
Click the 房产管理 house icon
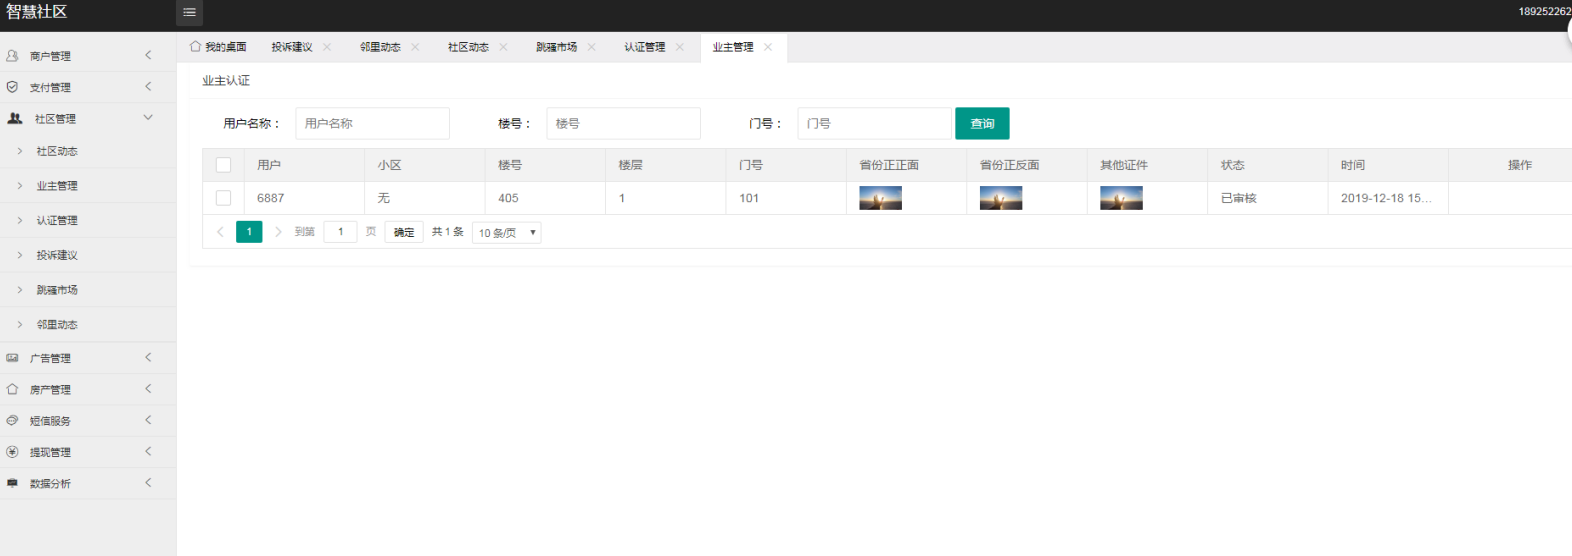click(13, 389)
